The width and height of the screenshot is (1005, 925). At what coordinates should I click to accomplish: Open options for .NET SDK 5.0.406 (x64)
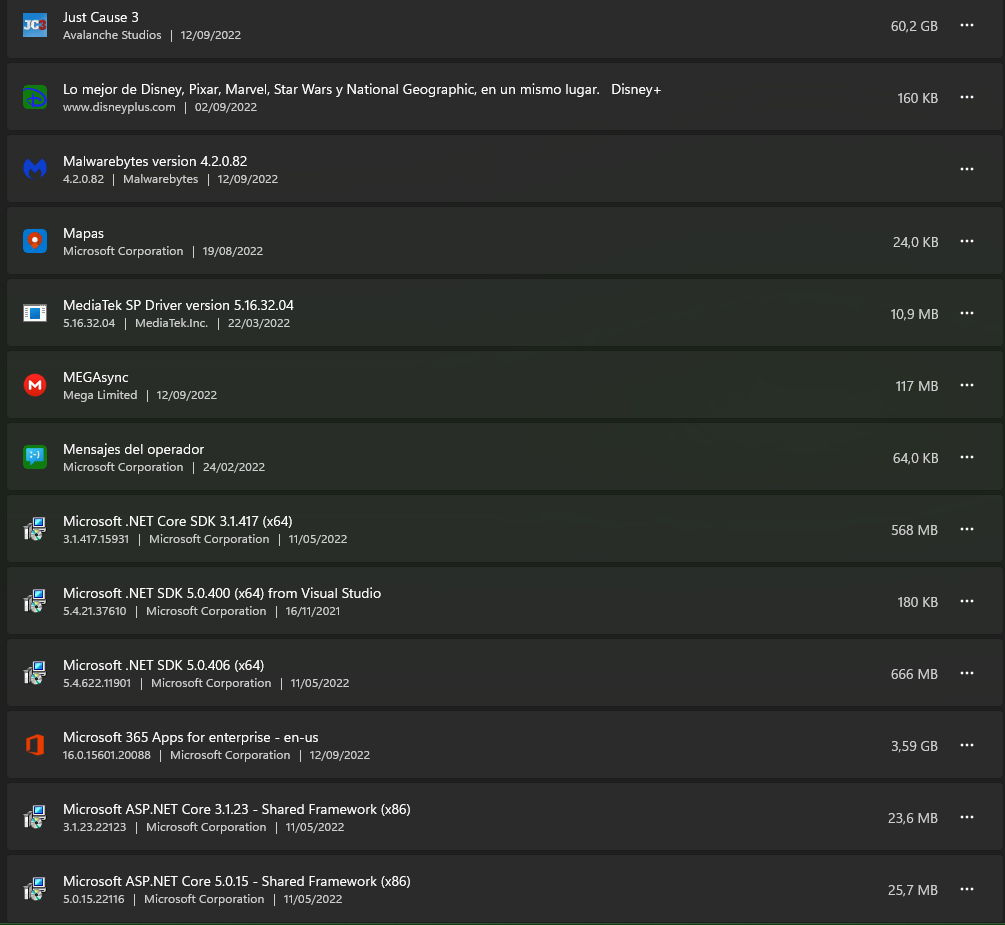(x=967, y=673)
